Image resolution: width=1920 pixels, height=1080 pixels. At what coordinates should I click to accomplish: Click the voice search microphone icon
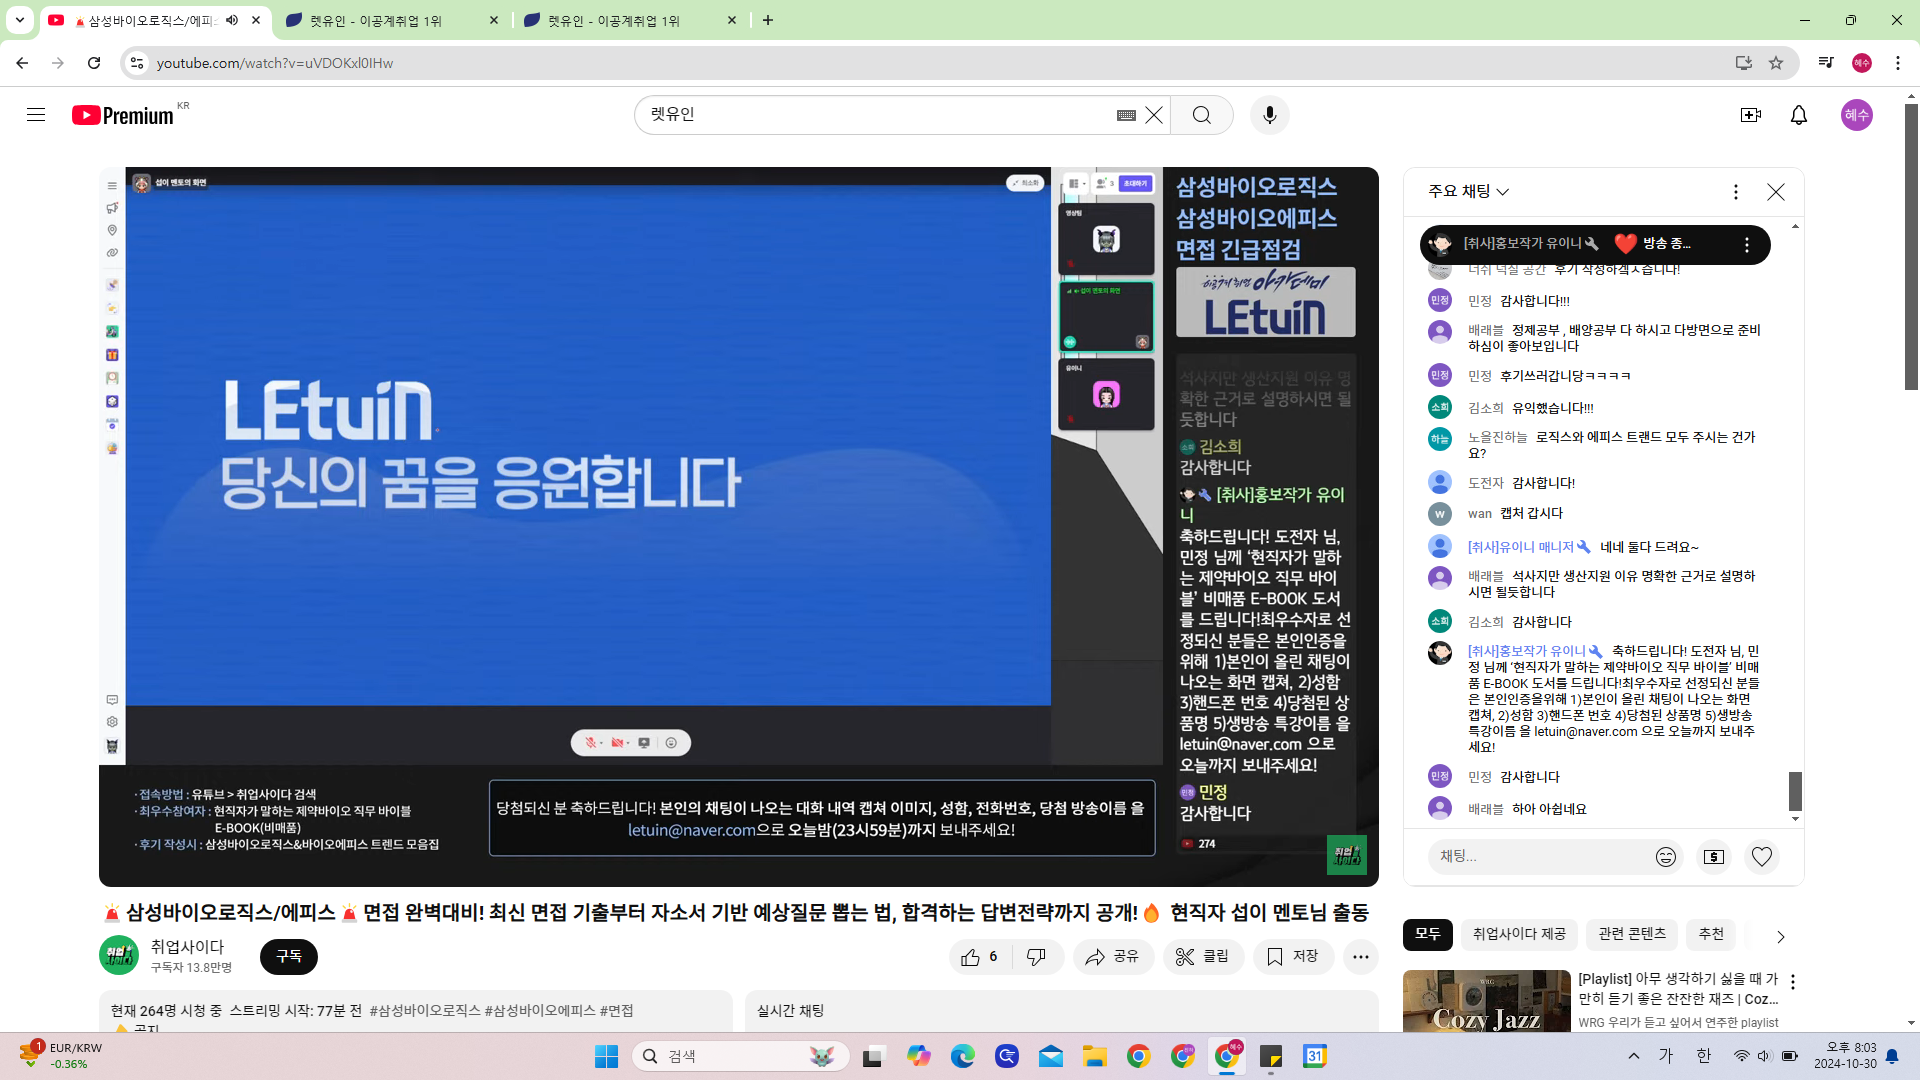coord(1269,115)
